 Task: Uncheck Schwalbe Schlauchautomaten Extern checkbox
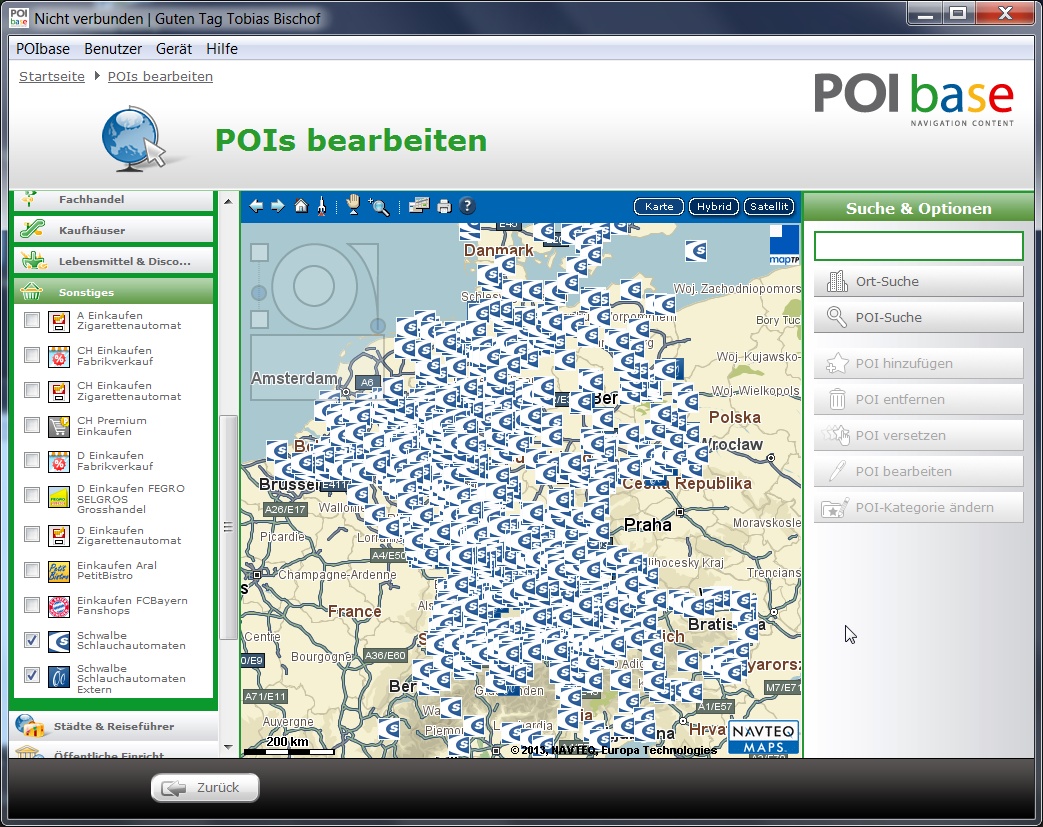32,675
